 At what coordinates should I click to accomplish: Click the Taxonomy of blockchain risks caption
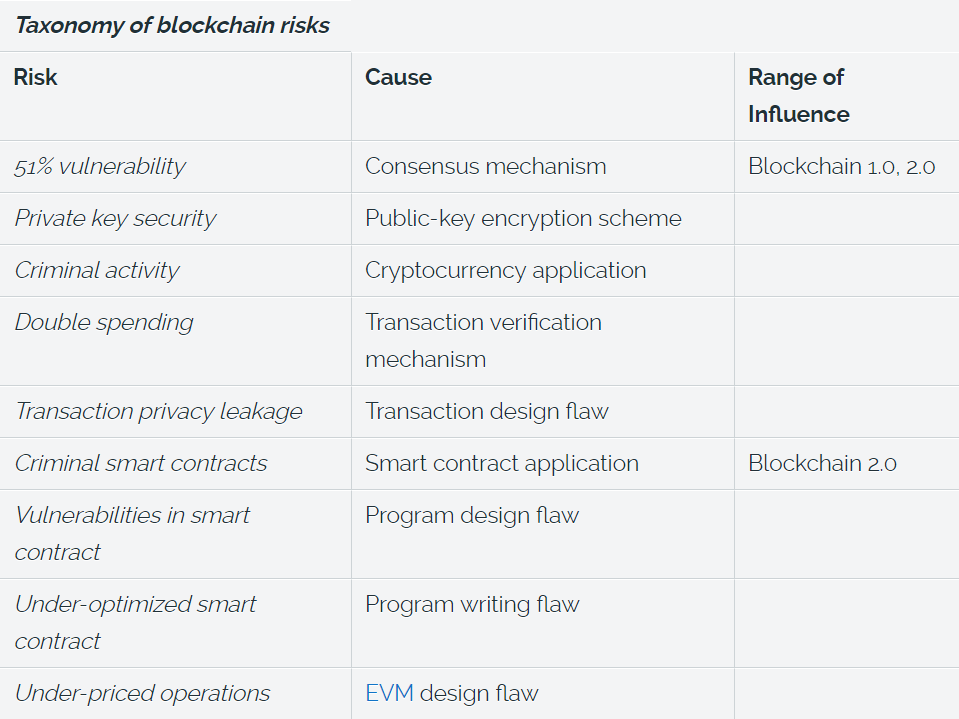[x=172, y=25]
